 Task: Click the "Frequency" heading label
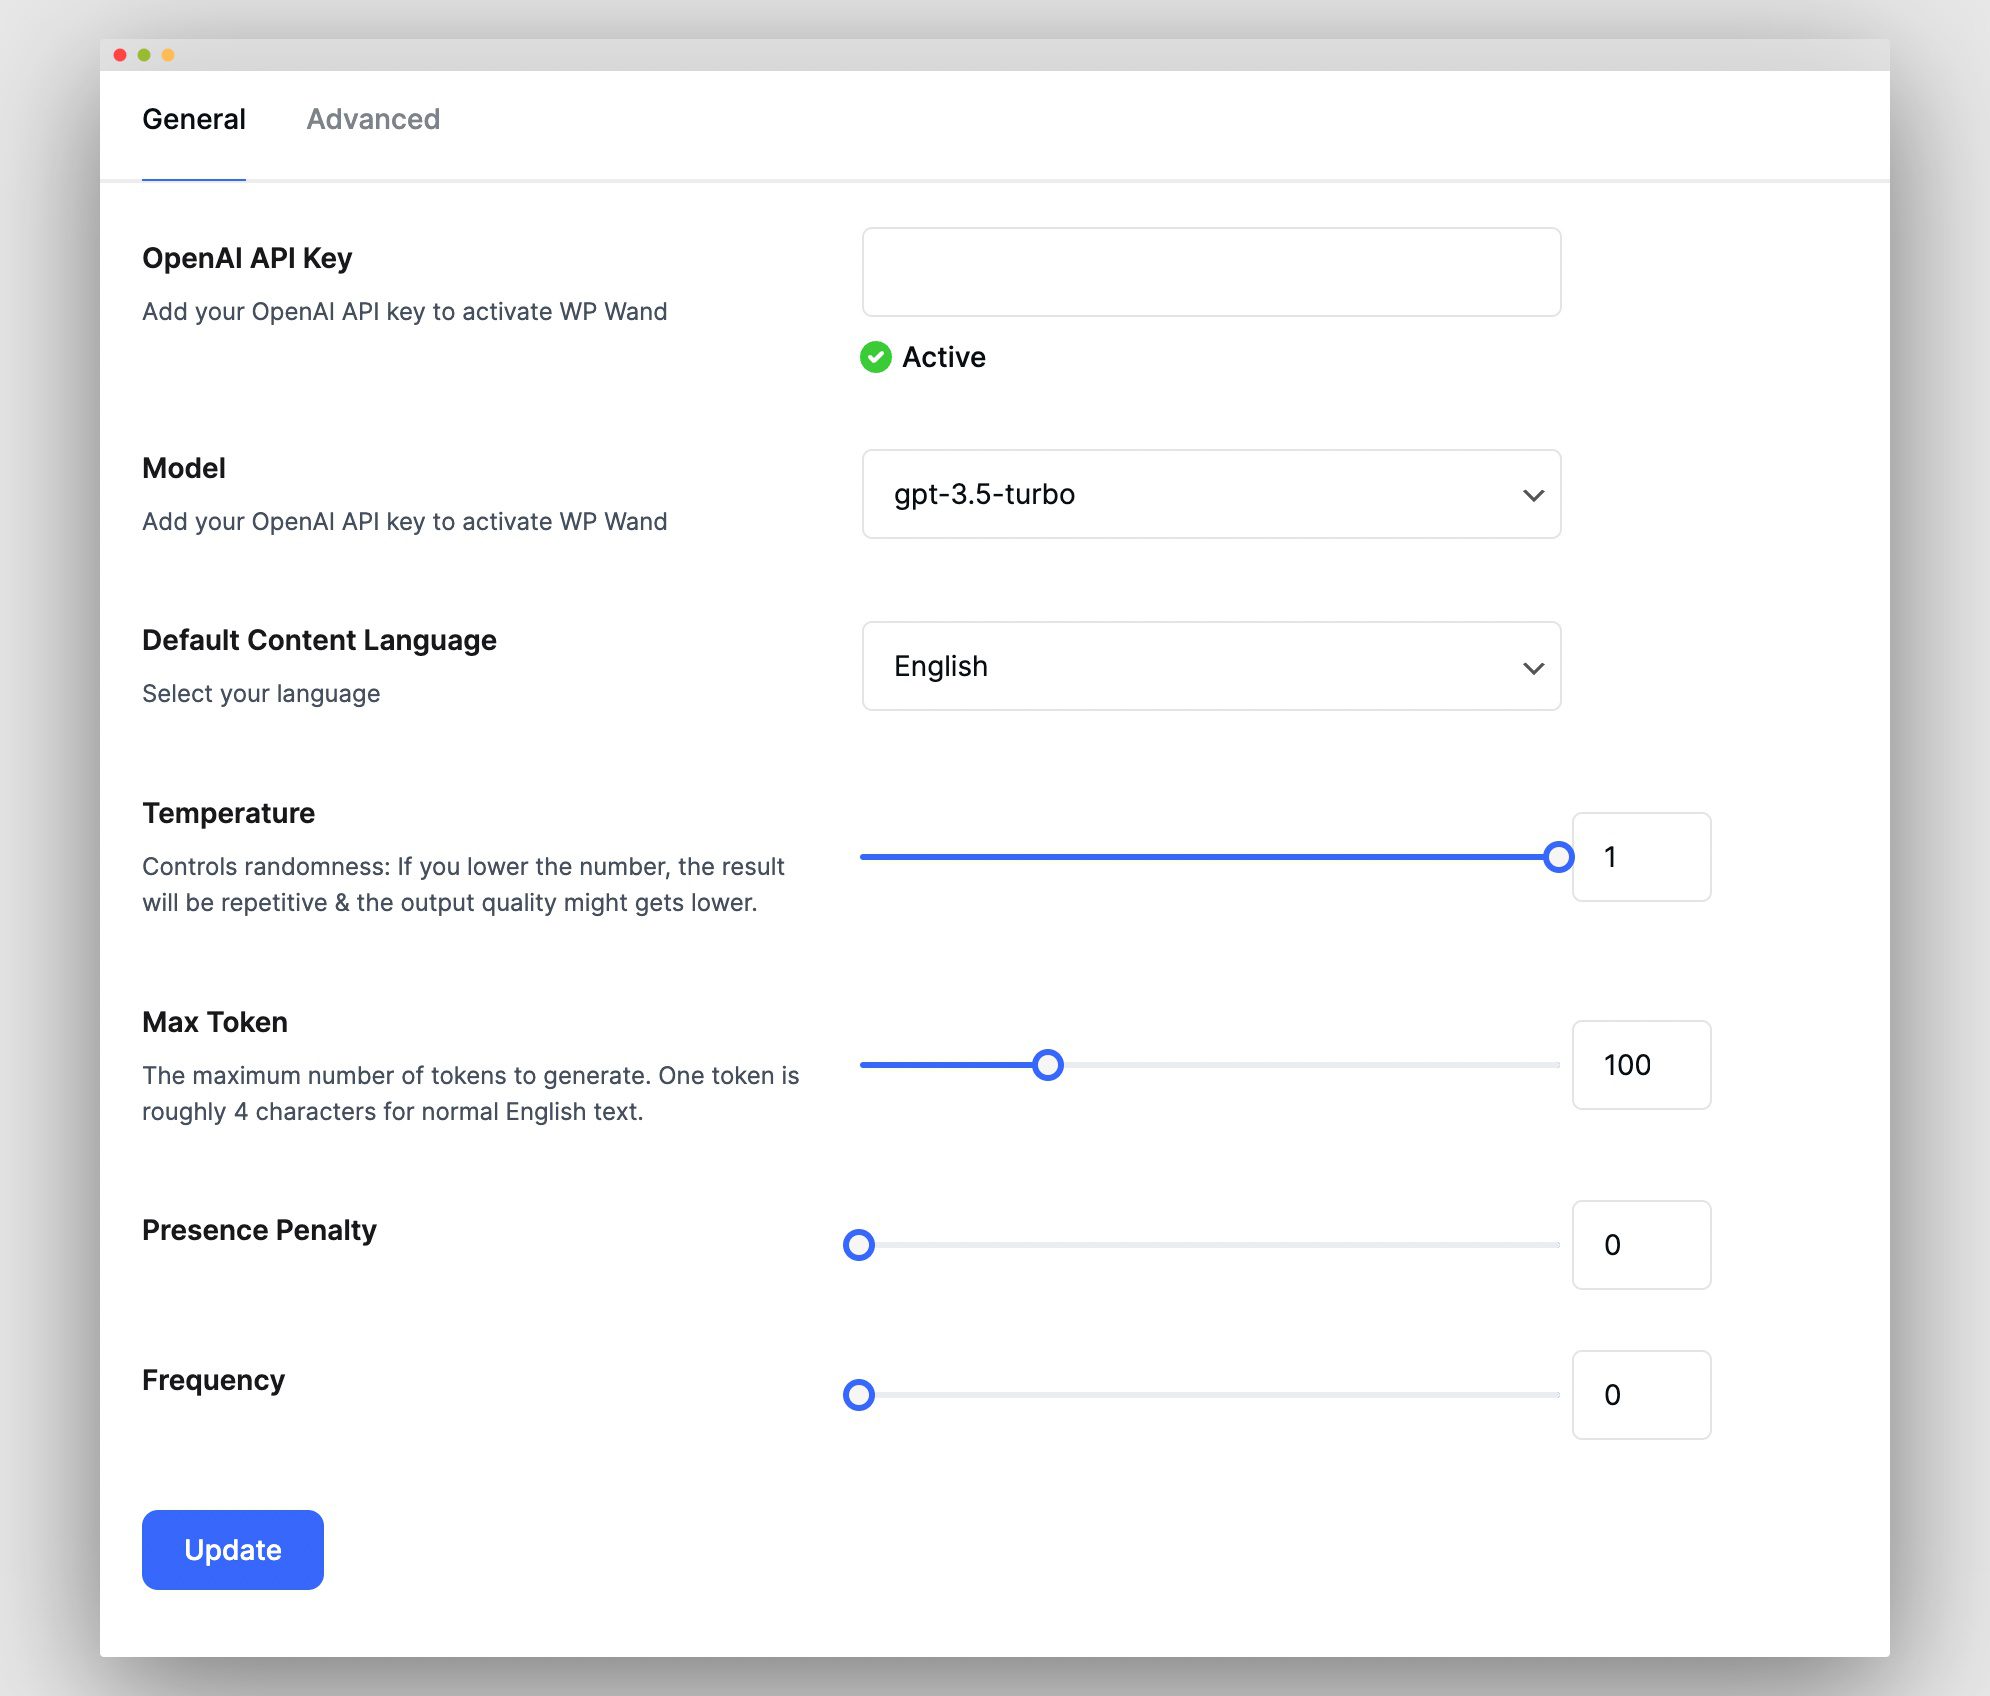[x=213, y=1380]
